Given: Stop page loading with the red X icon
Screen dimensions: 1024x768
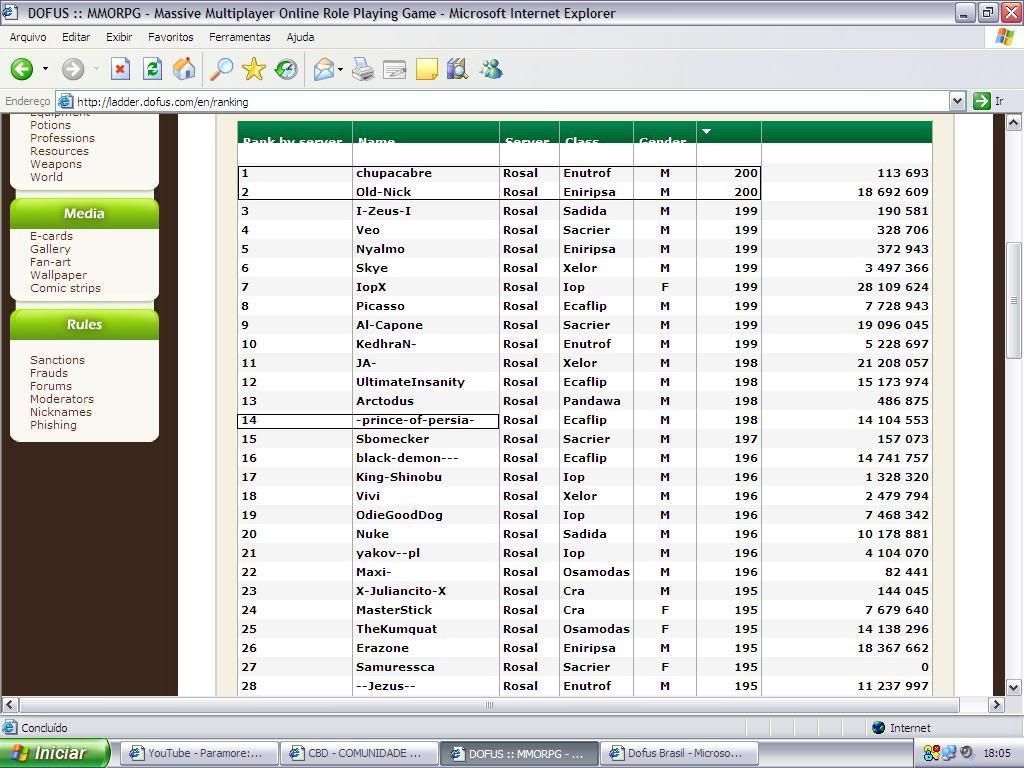Looking at the screenshot, I should click(120, 69).
